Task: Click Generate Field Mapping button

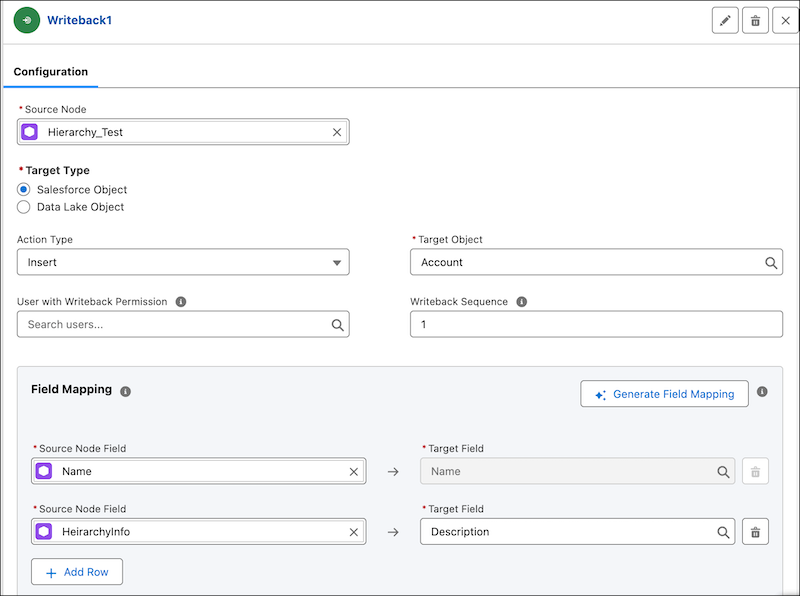Action: pos(664,394)
